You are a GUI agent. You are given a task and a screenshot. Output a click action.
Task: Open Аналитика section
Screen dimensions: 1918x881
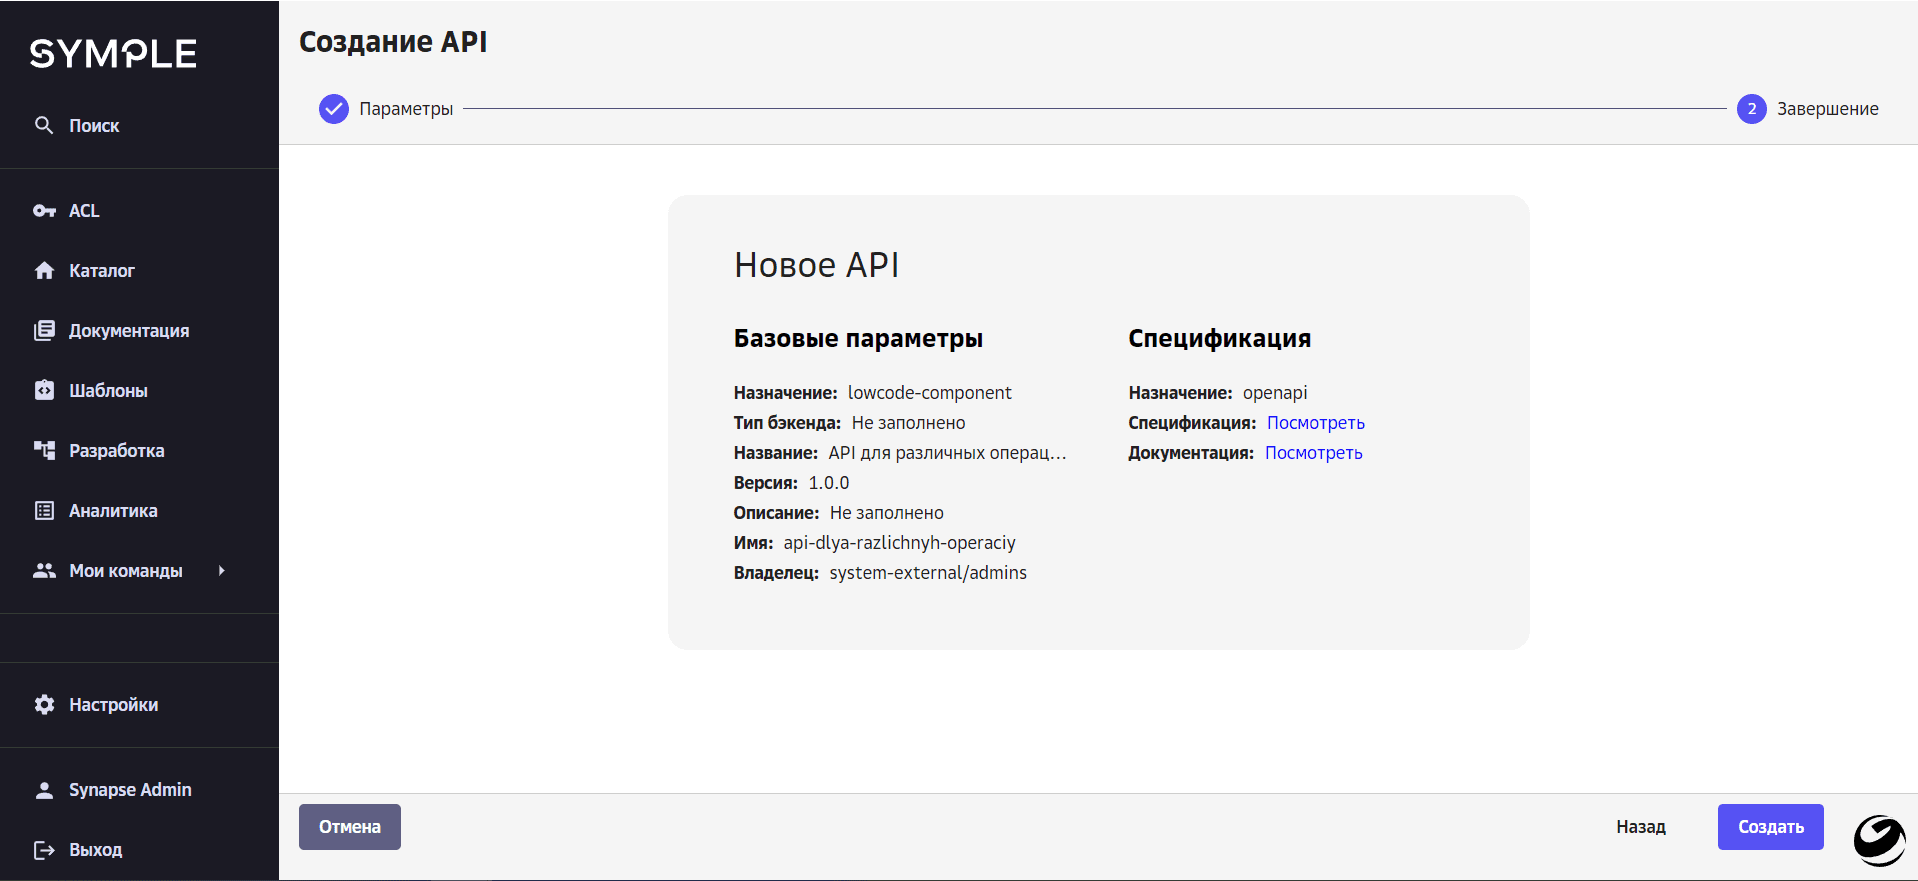point(113,511)
